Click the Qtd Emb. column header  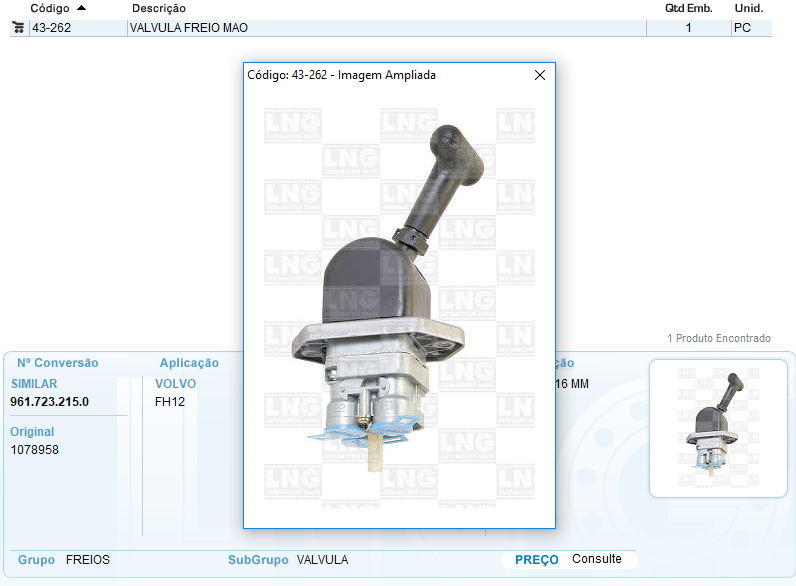point(688,8)
